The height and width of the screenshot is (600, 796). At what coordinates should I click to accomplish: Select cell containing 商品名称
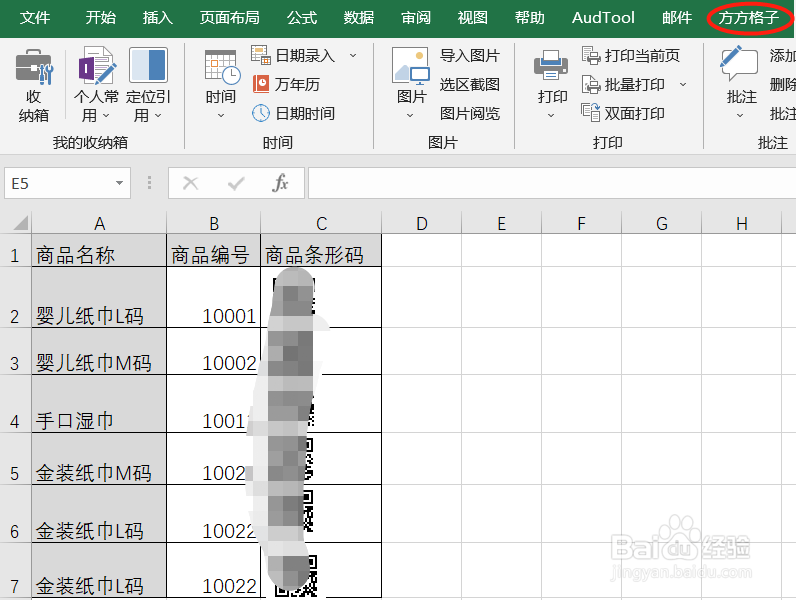pos(99,250)
